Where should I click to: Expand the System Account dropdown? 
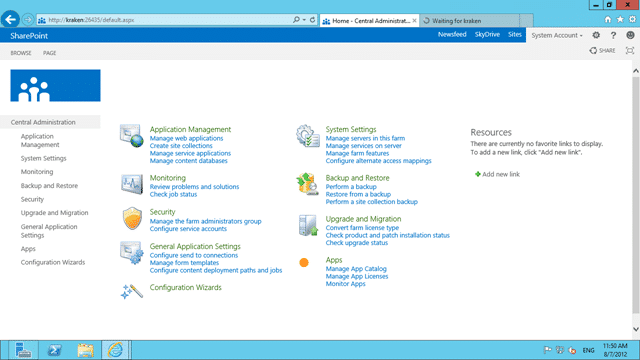coord(557,36)
